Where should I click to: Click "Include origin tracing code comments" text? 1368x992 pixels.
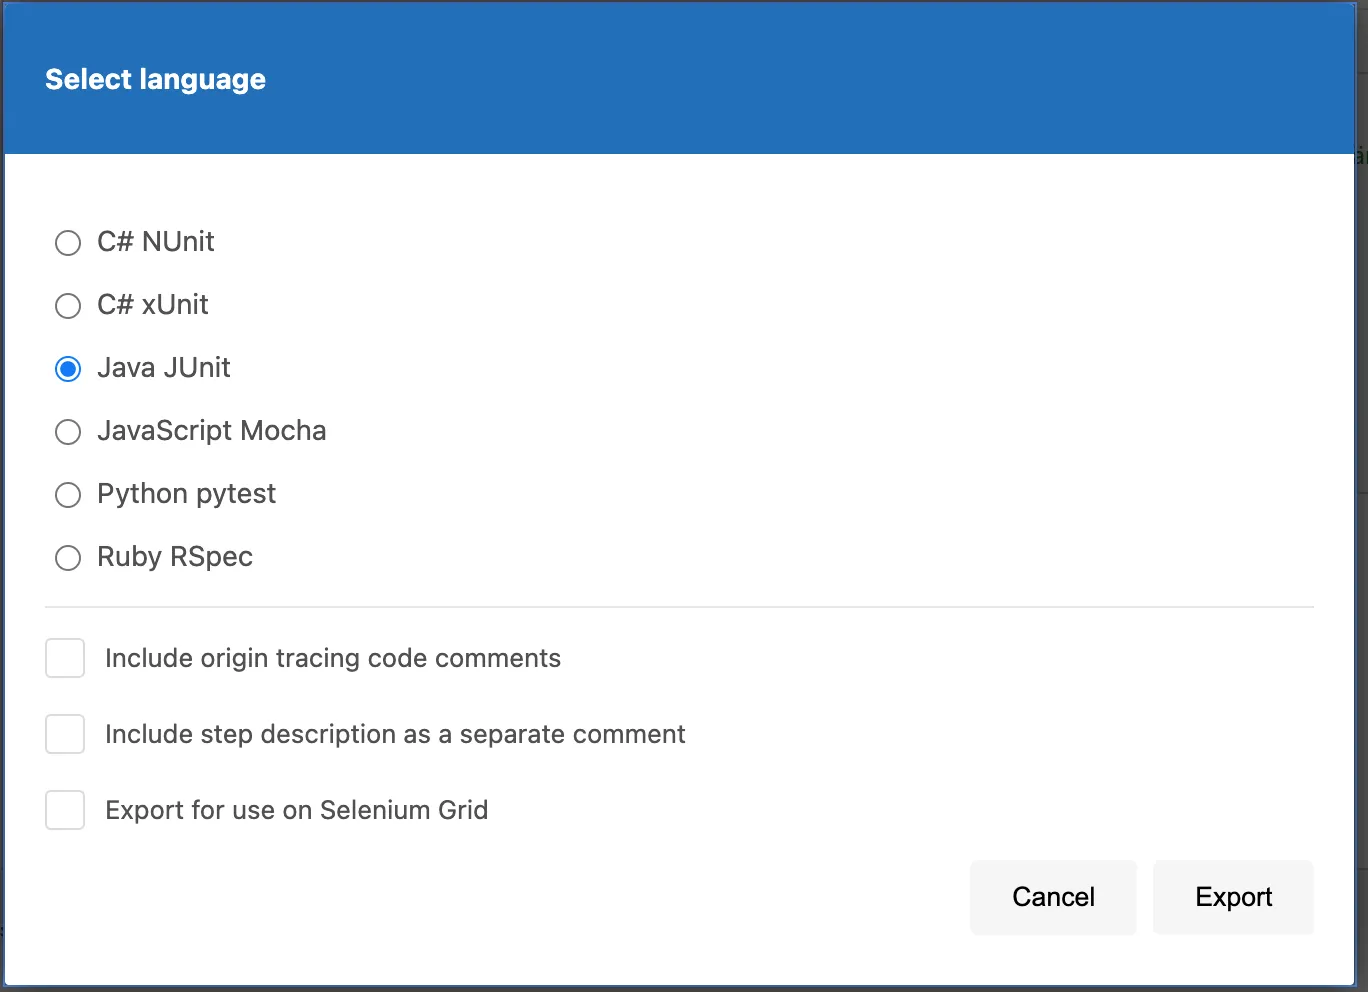pos(333,659)
